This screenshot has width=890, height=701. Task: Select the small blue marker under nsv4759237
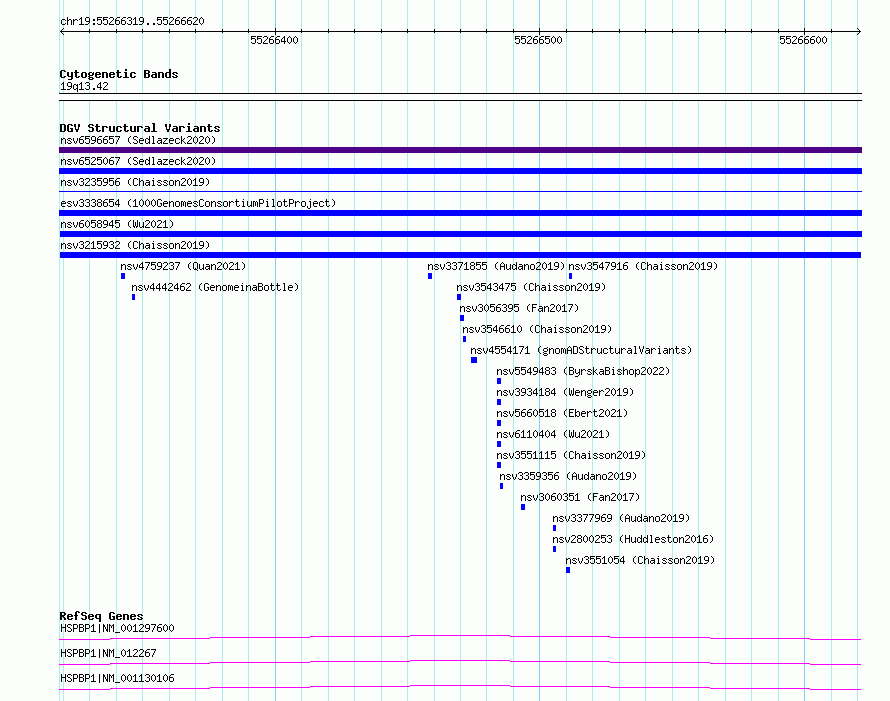[x=123, y=276]
